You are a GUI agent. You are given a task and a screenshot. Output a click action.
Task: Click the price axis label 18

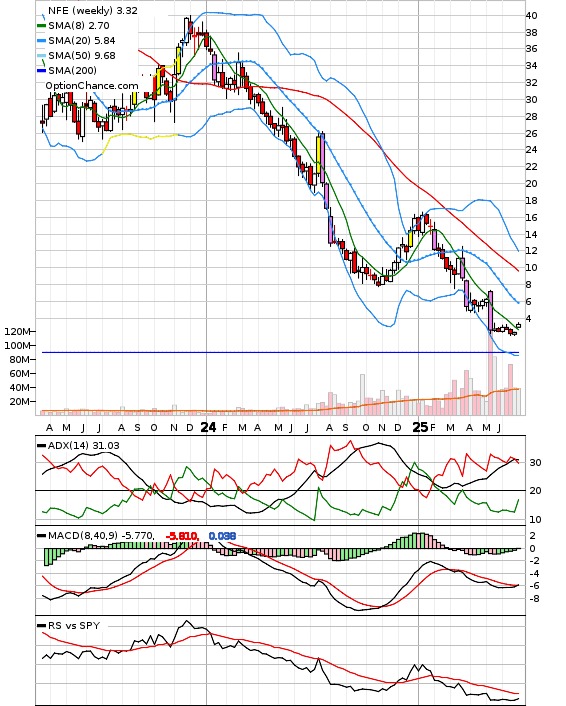[x=531, y=201]
